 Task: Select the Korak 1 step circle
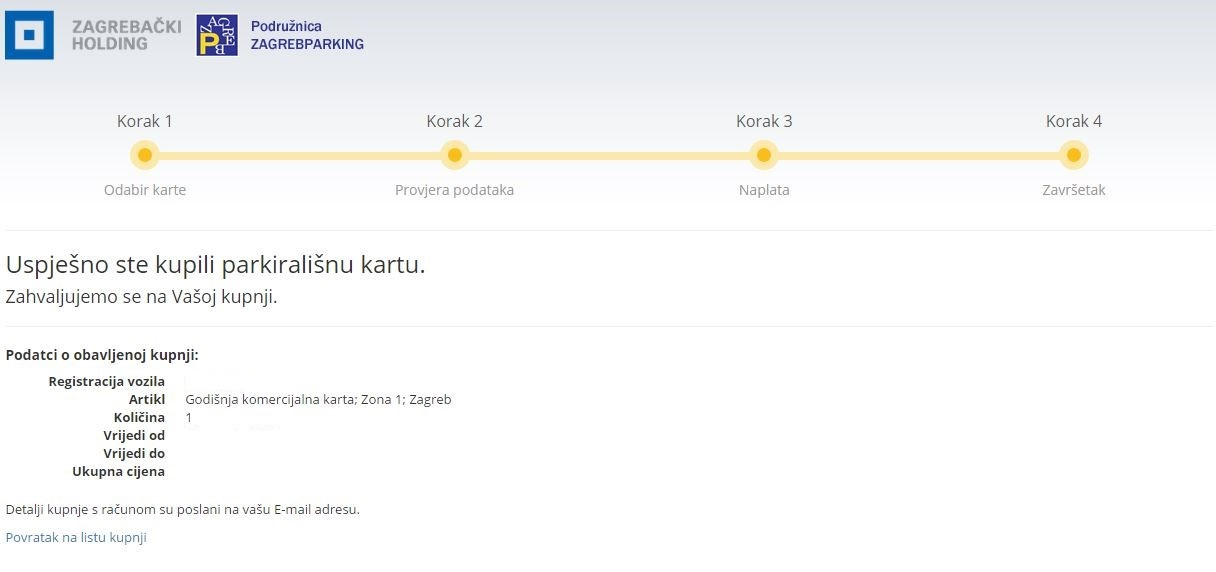pyautogui.click(x=145, y=155)
